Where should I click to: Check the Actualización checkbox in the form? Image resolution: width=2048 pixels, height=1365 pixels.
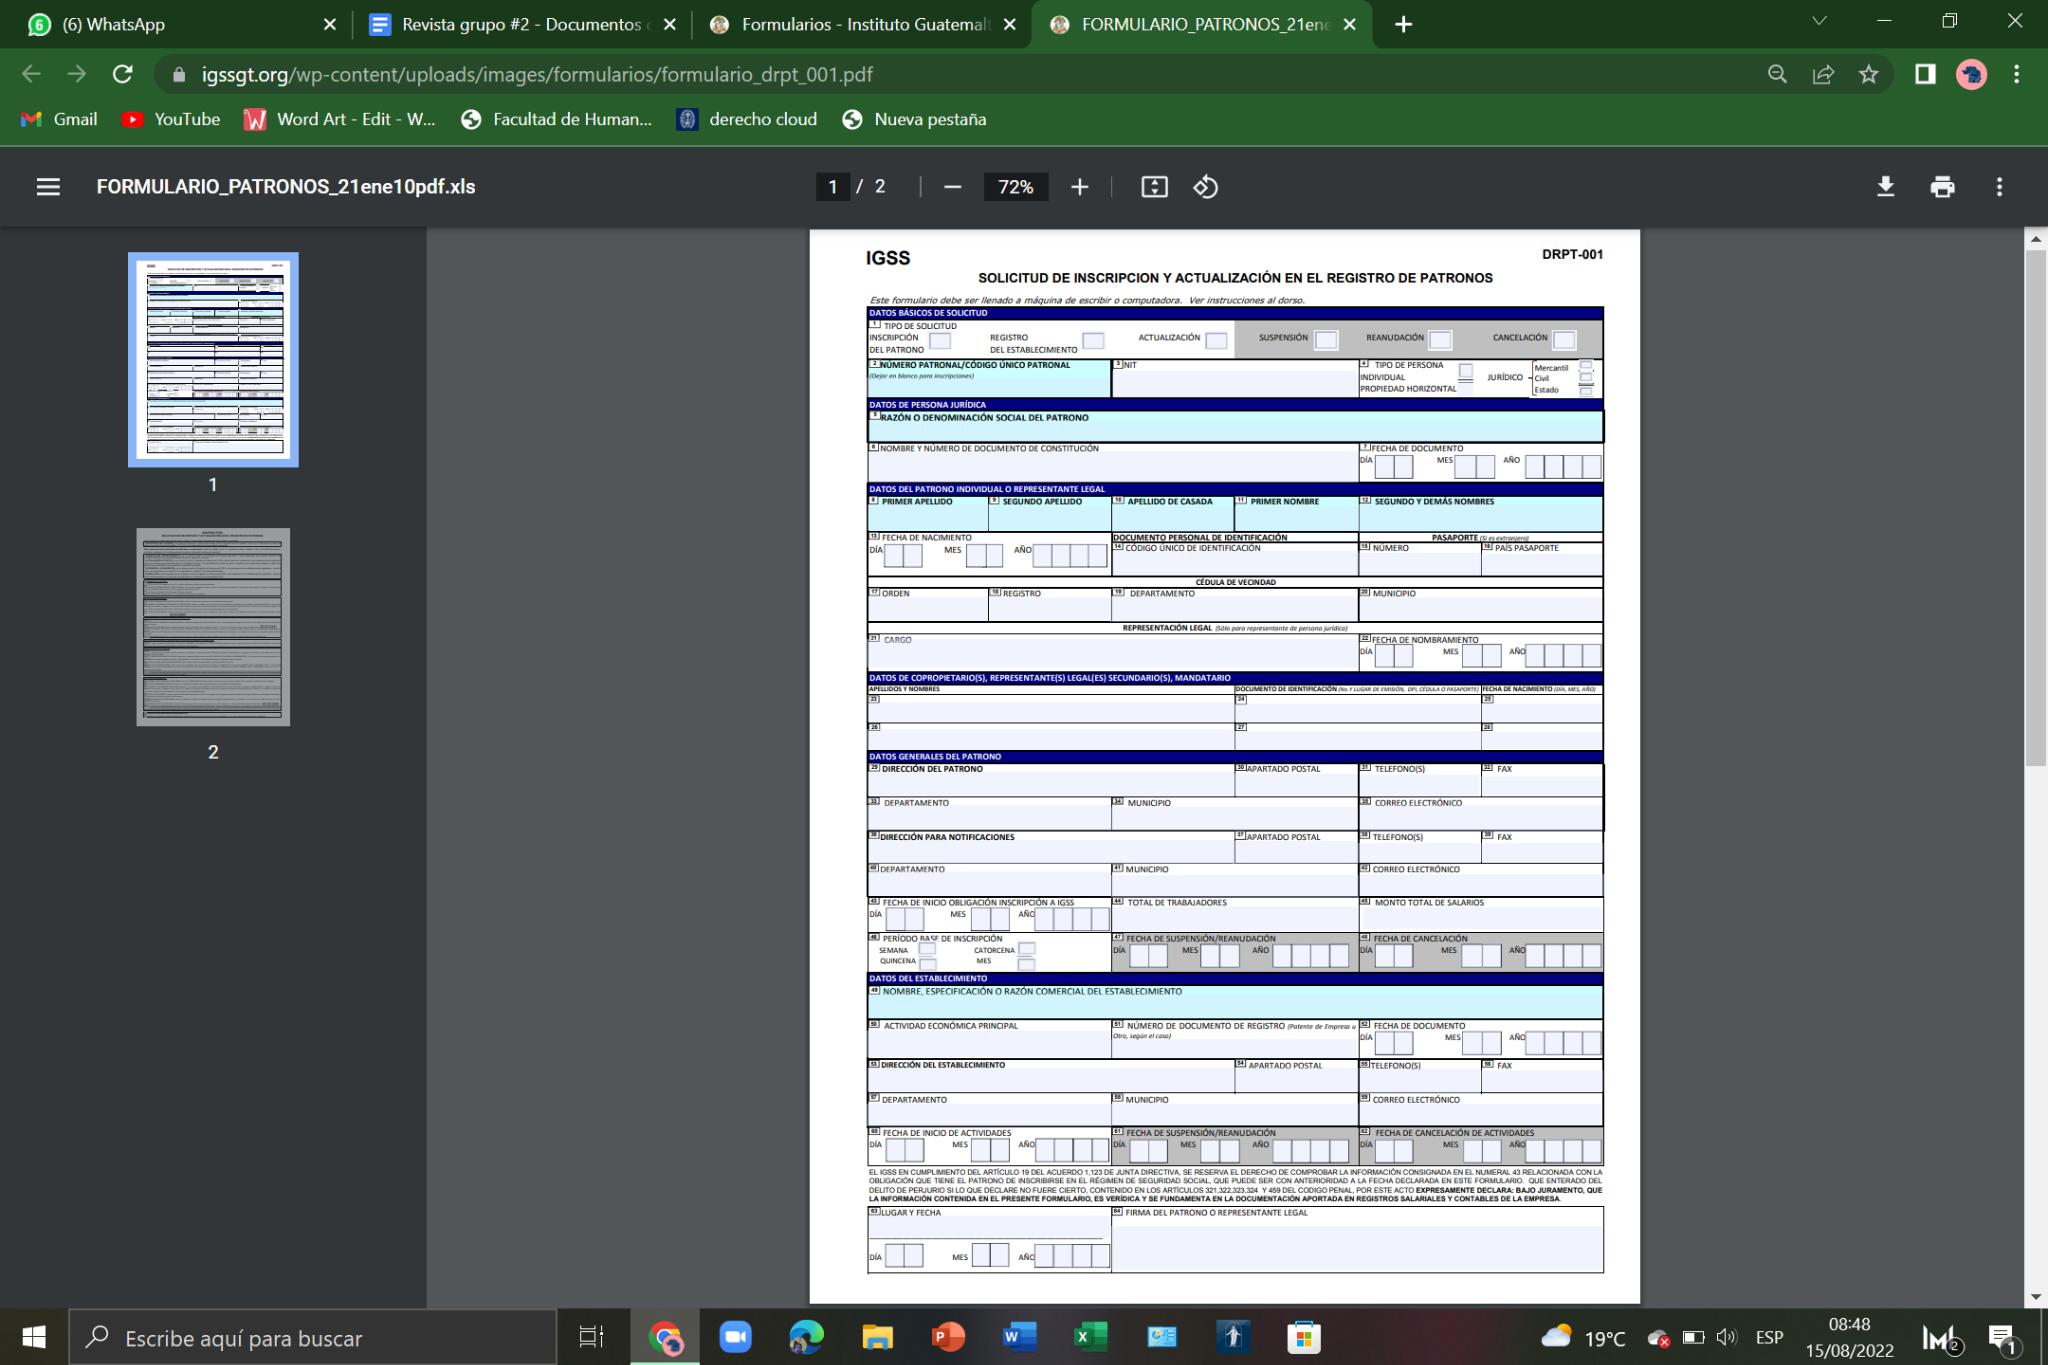(x=1216, y=340)
